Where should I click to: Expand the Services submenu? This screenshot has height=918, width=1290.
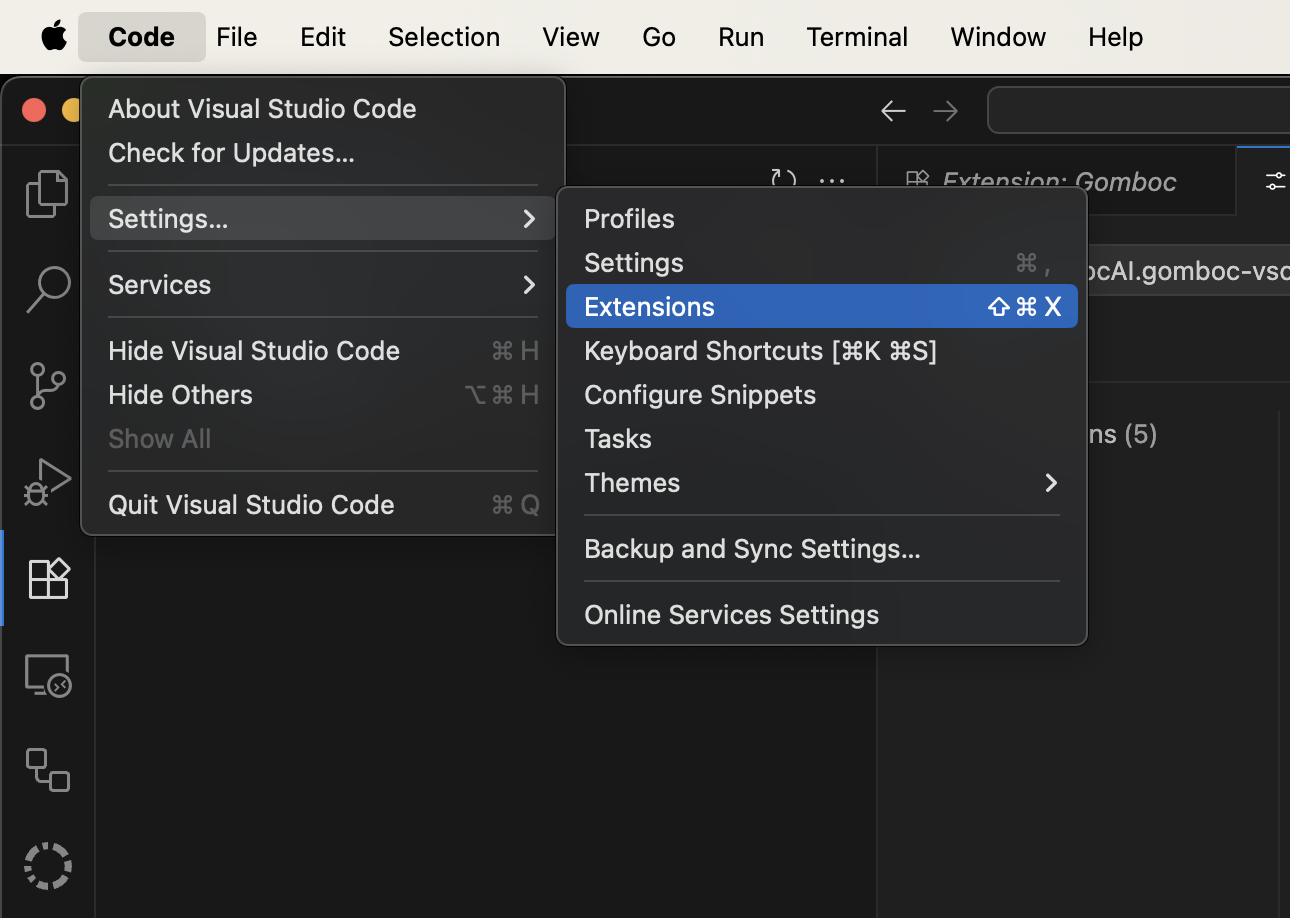pyautogui.click(x=322, y=285)
